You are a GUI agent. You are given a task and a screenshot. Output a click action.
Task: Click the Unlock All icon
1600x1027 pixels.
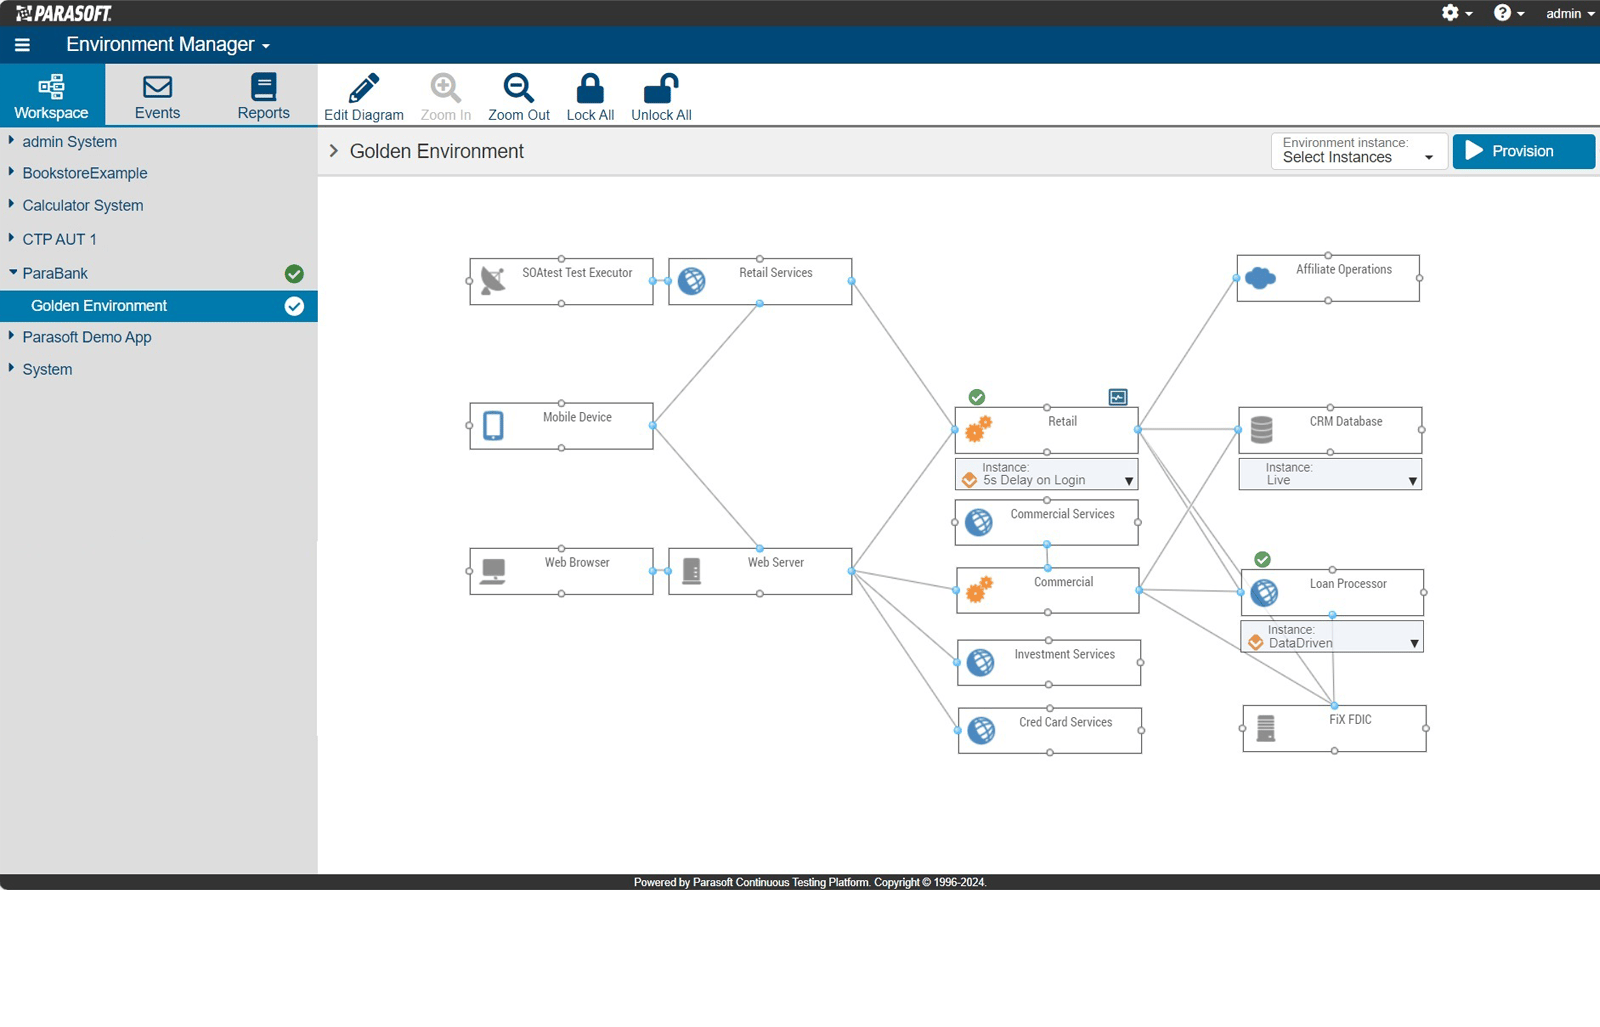click(x=660, y=95)
